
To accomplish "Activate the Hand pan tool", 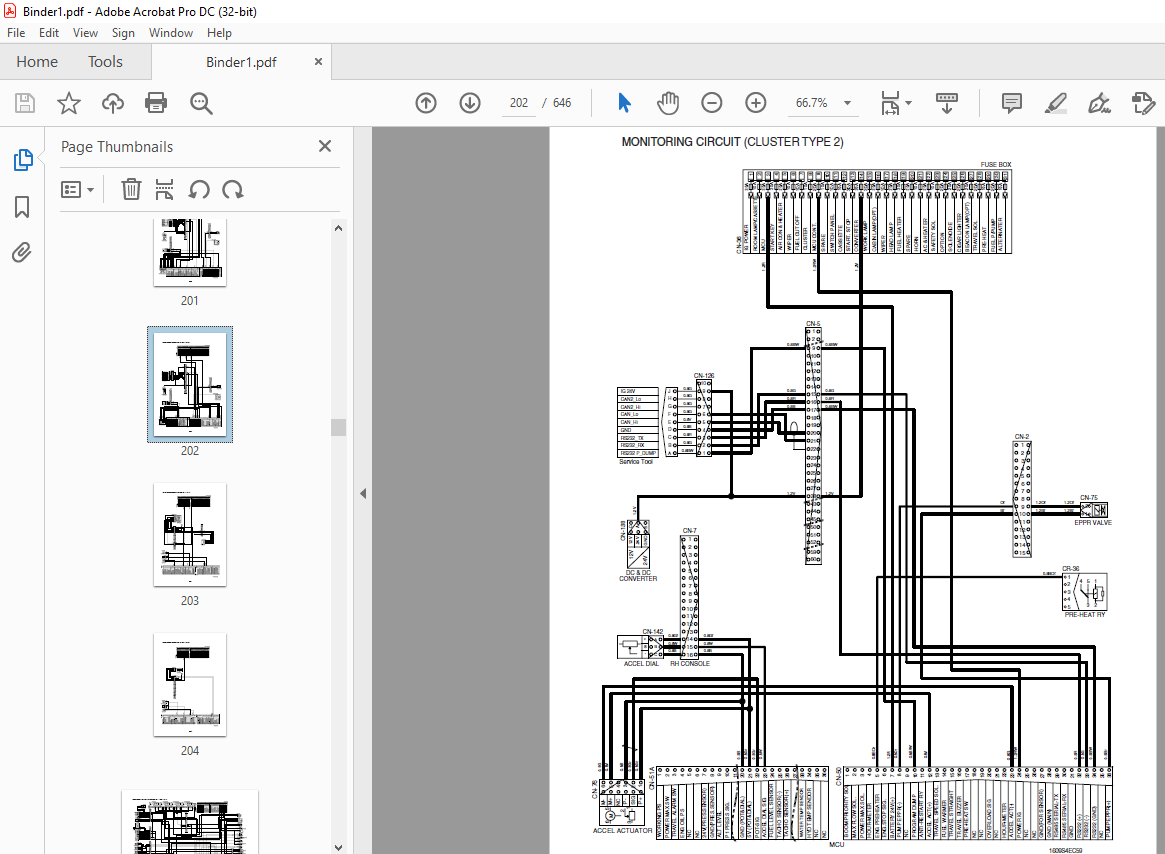I will [668, 103].
